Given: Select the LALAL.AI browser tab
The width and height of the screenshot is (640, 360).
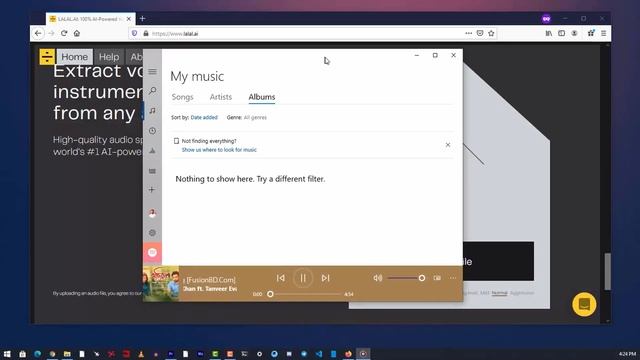Looking at the screenshot, I should tap(90, 19).
